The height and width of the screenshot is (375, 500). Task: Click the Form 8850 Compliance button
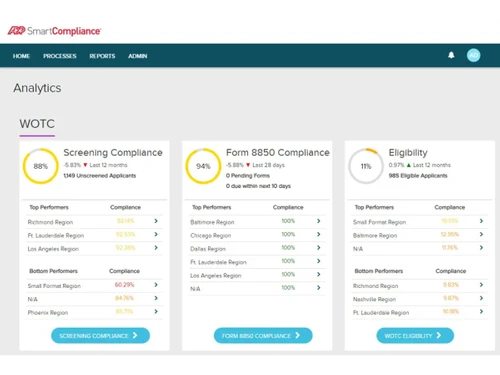point(263,335)
